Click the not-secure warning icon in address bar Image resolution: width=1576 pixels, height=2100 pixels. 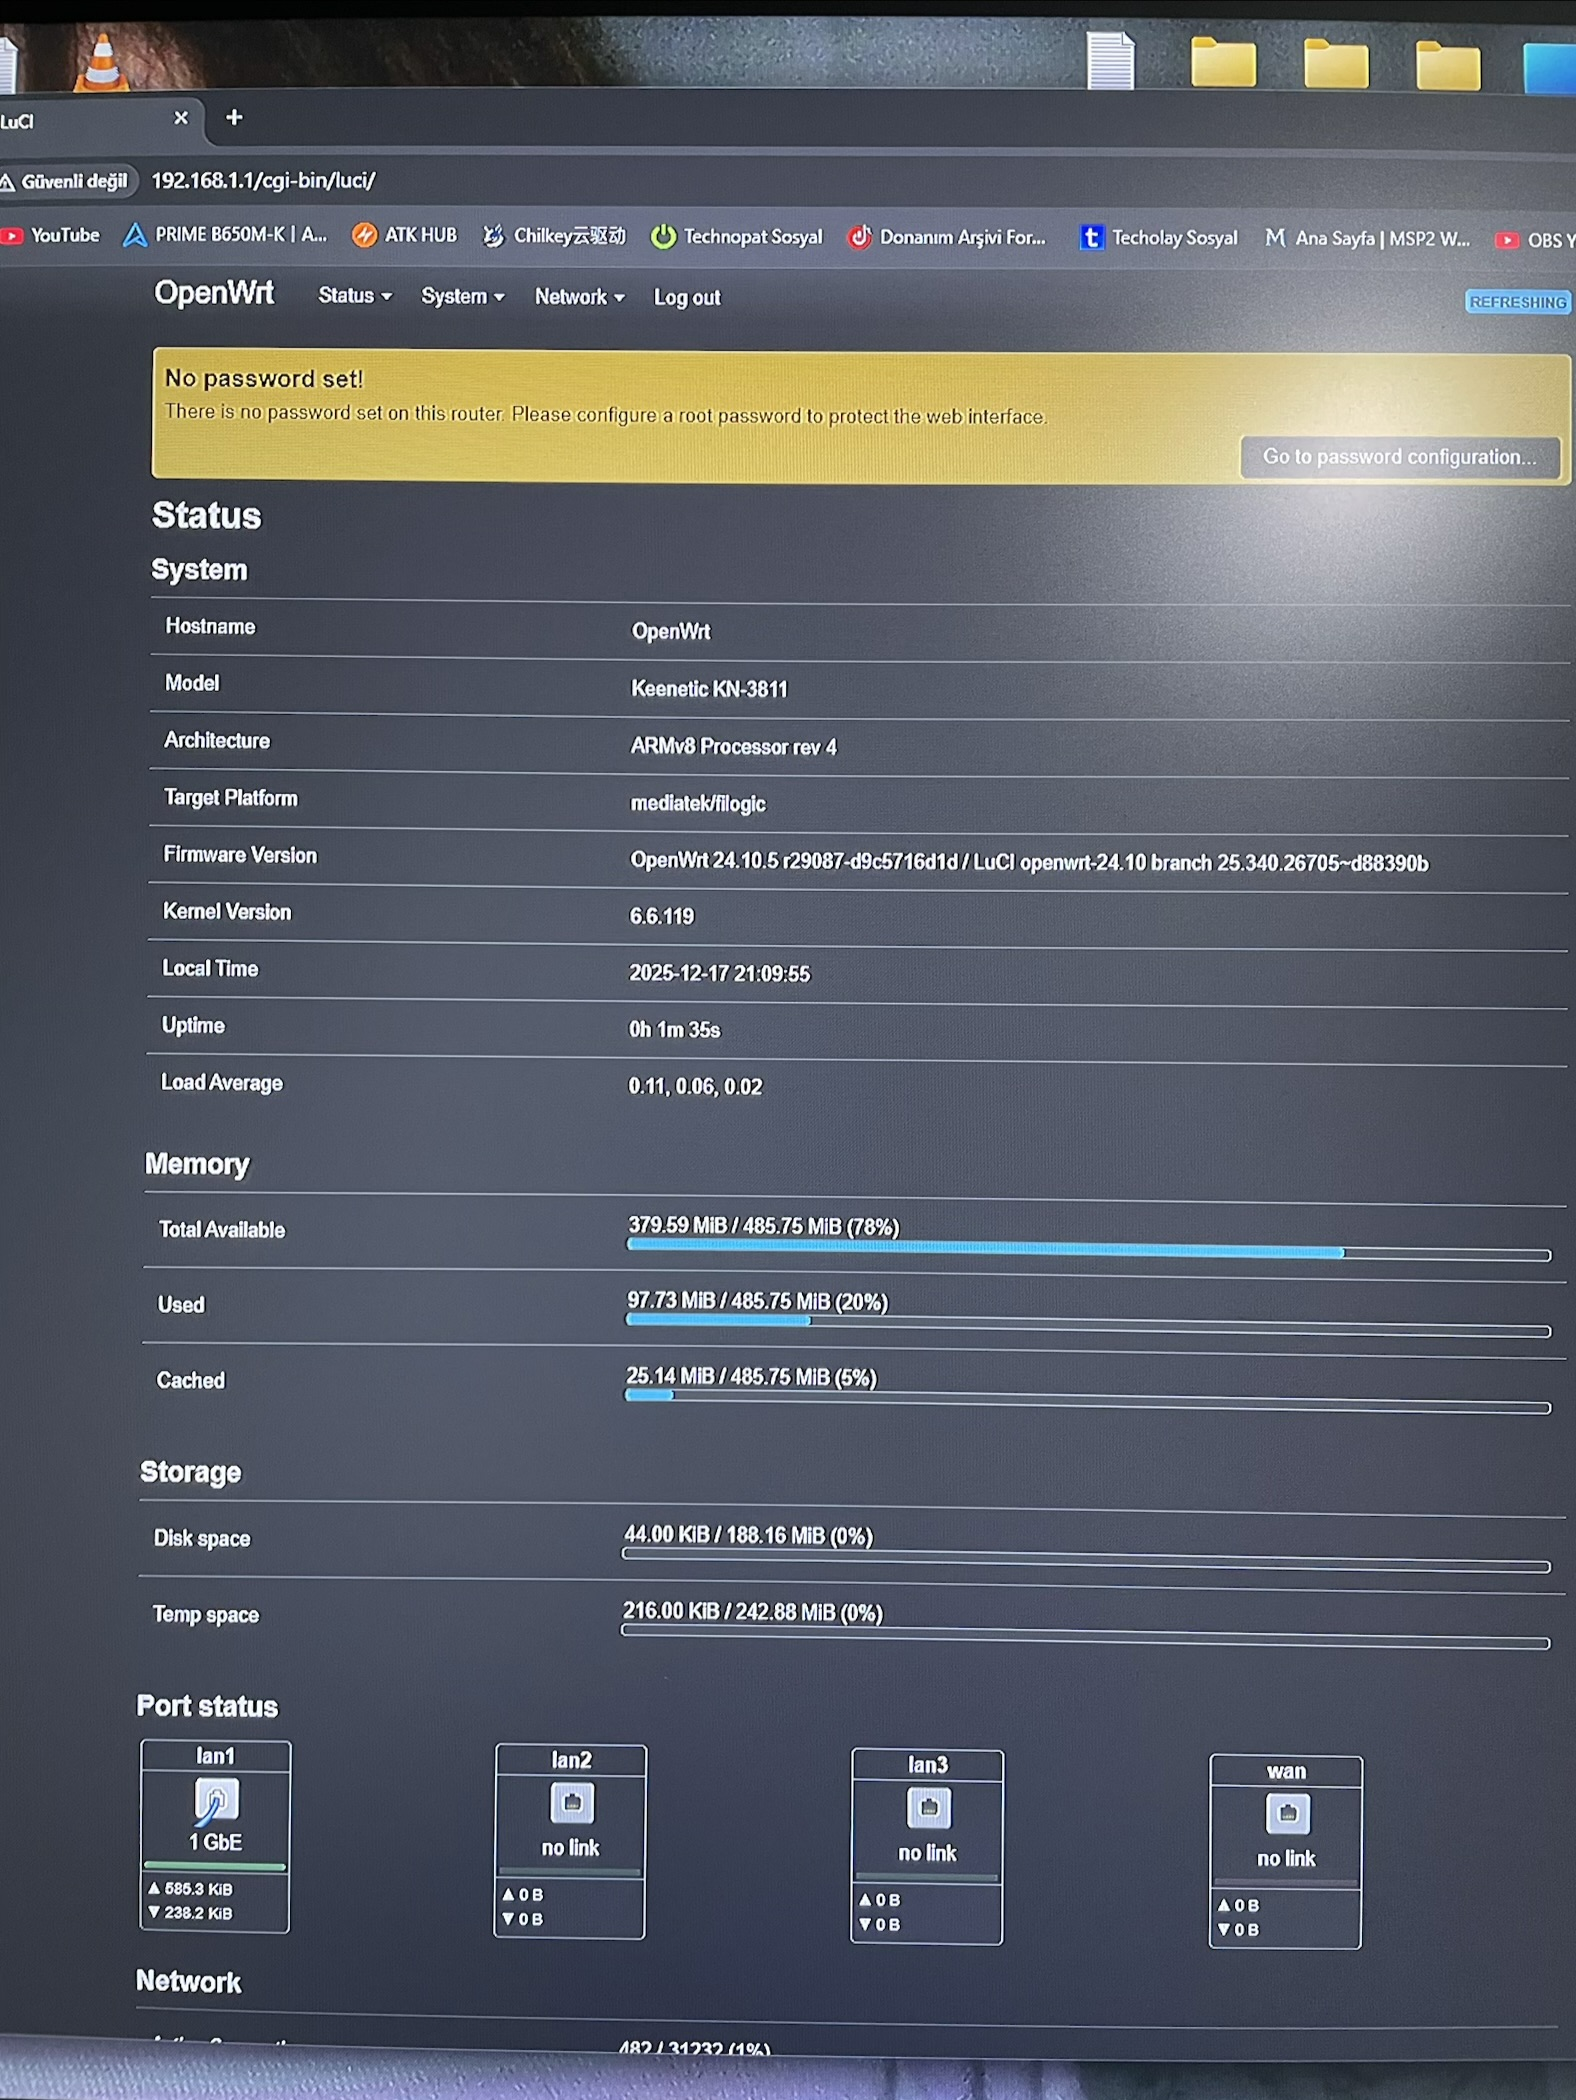point(7,182)
